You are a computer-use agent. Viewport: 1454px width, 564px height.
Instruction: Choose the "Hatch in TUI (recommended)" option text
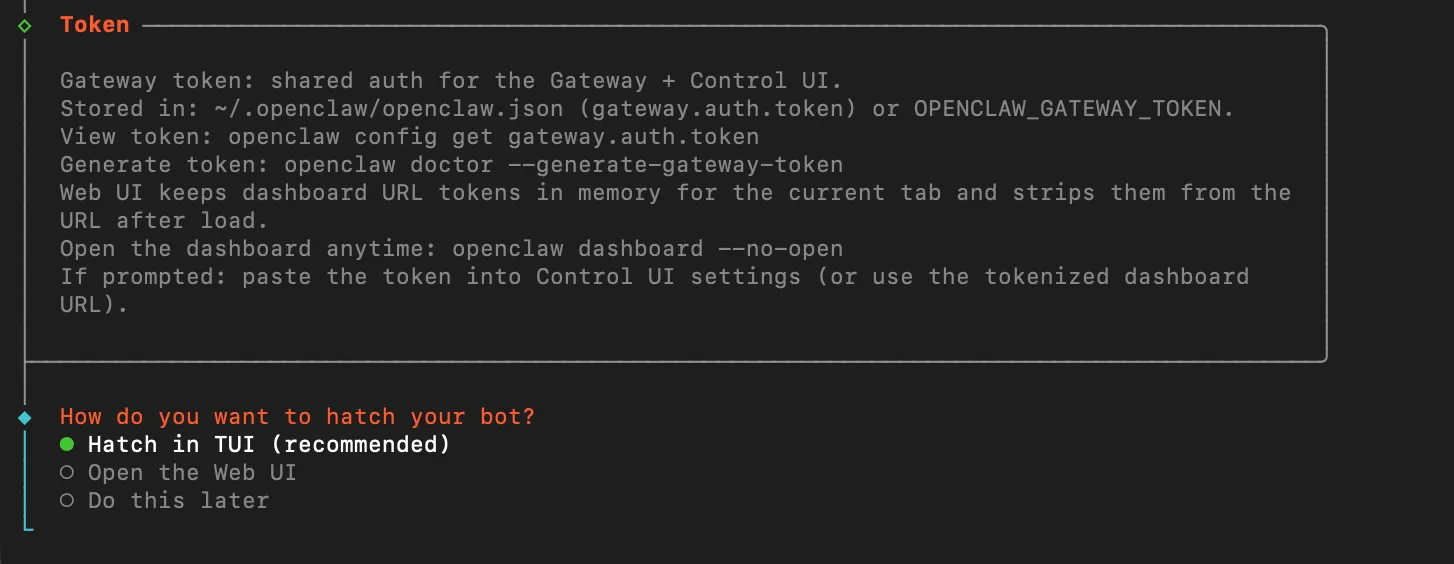269,444
